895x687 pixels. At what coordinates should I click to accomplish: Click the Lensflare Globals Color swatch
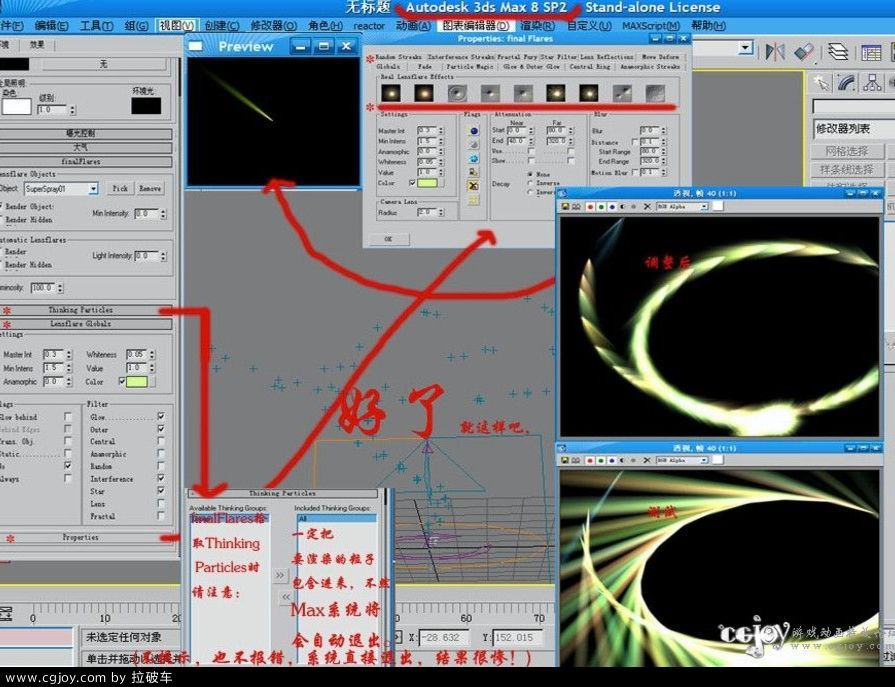point(137,382)
